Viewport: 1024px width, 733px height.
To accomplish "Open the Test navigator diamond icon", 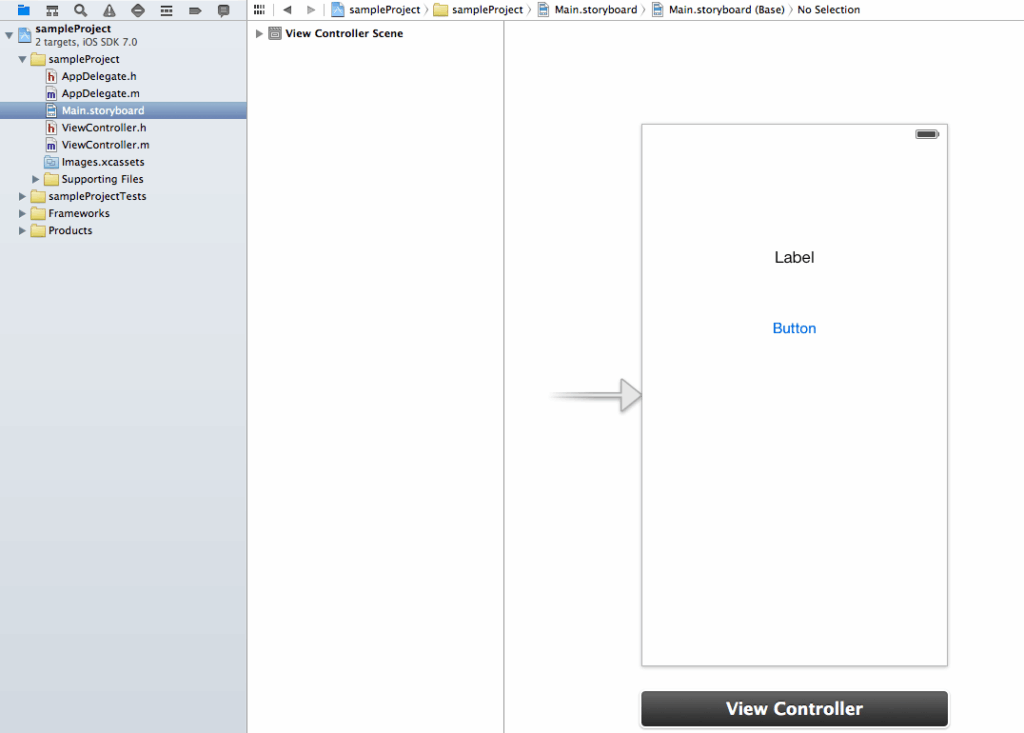I will click(136, 10).
